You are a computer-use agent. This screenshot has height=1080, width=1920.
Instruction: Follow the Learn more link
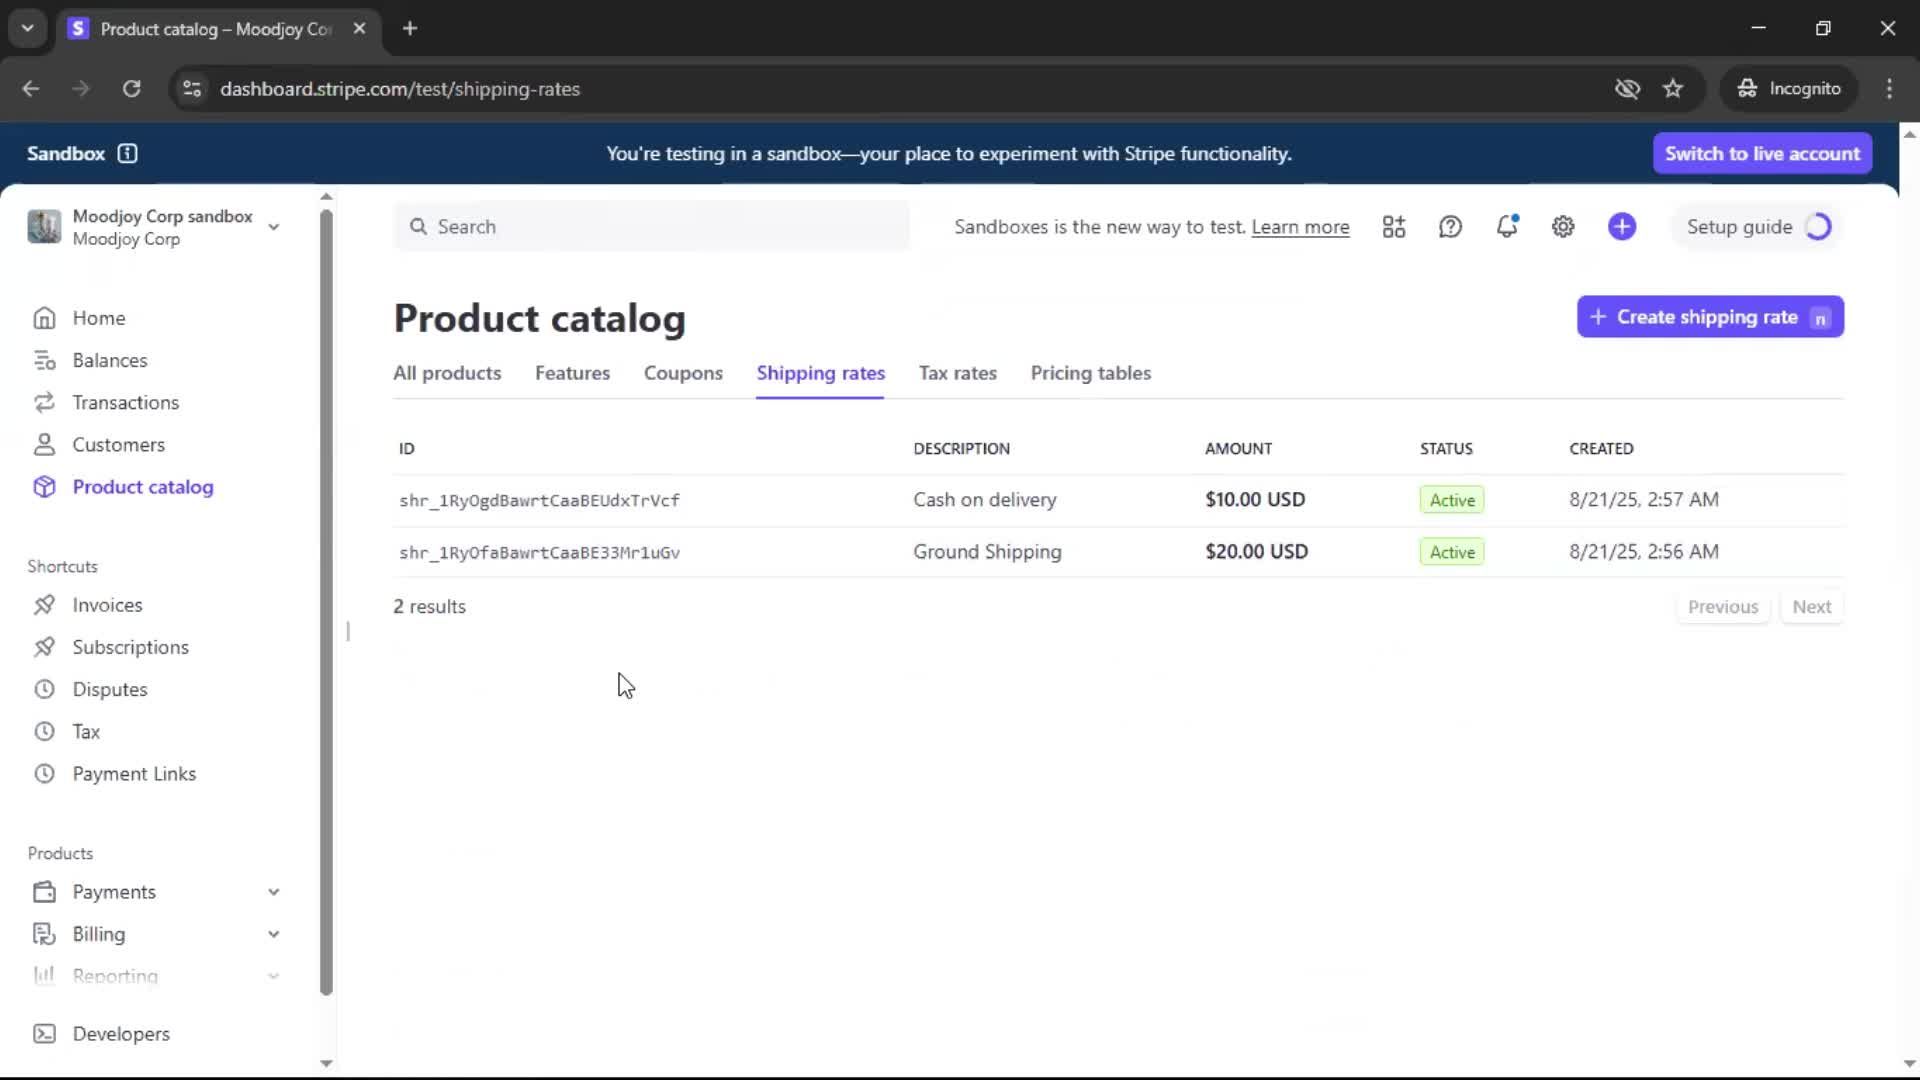(x=1300, y=227)
